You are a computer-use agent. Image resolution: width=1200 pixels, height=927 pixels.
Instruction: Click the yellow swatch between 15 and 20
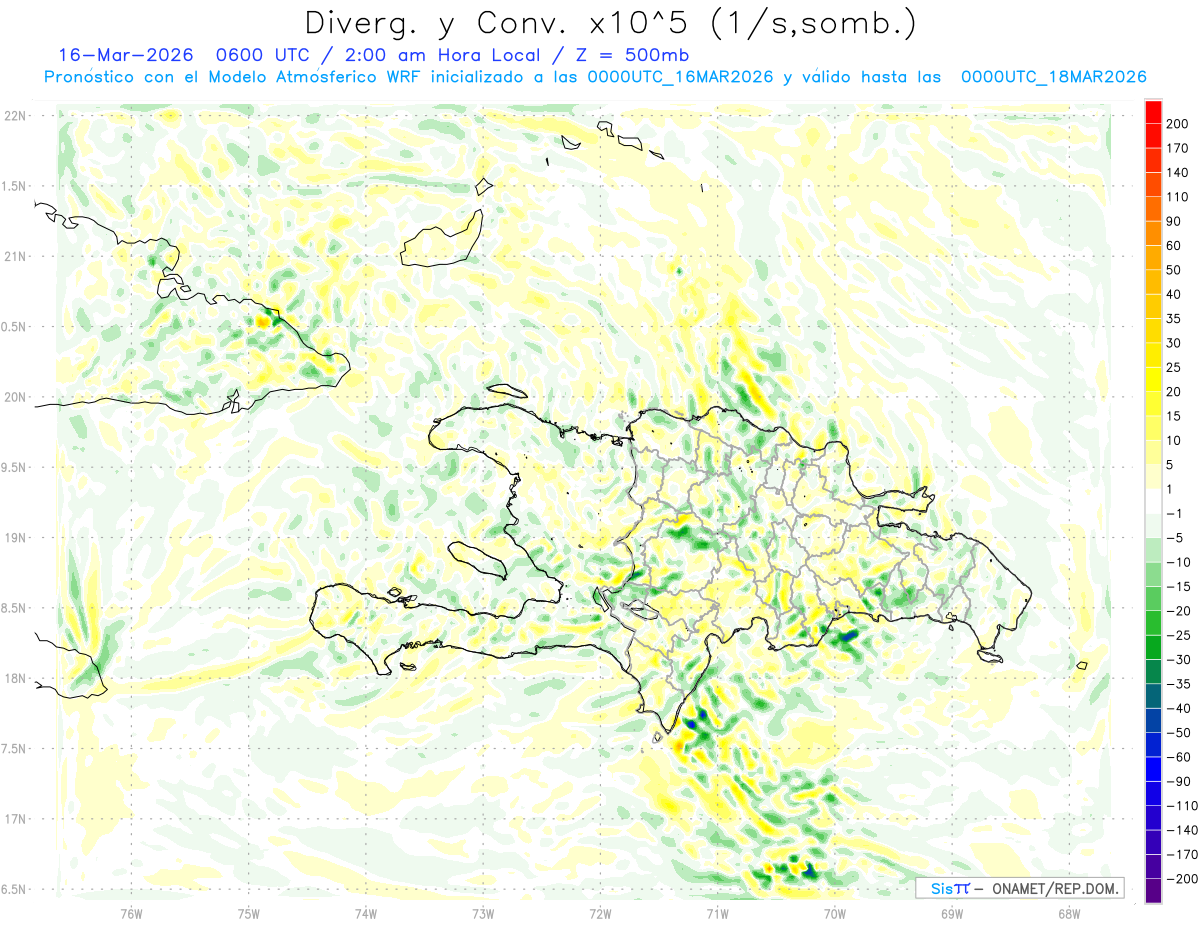click(x=1153, y=404)
